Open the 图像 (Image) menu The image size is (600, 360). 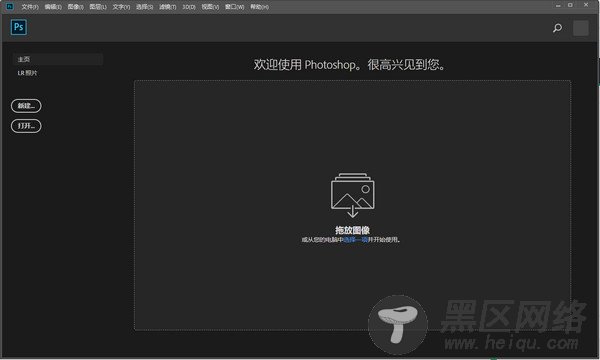(75, 7)
